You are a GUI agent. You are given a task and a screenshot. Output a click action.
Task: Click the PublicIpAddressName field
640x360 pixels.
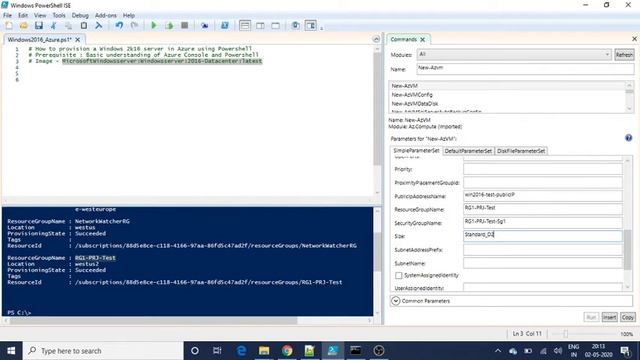point(543,196)
